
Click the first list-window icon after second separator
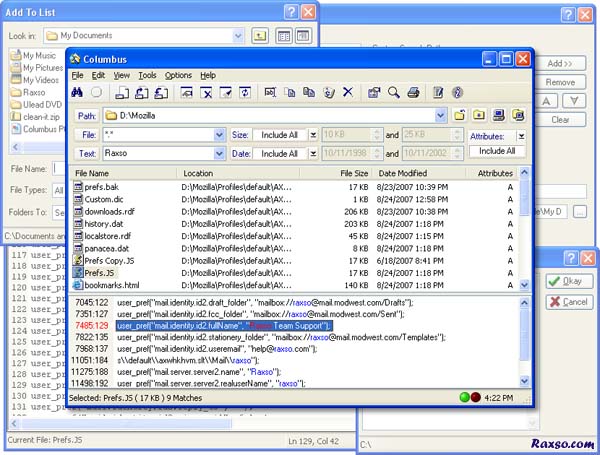click(187, 92)
